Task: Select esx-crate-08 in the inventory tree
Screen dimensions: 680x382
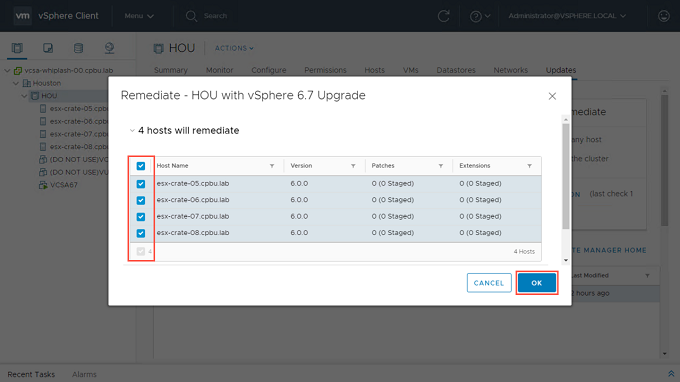Action: pos(78,147)
